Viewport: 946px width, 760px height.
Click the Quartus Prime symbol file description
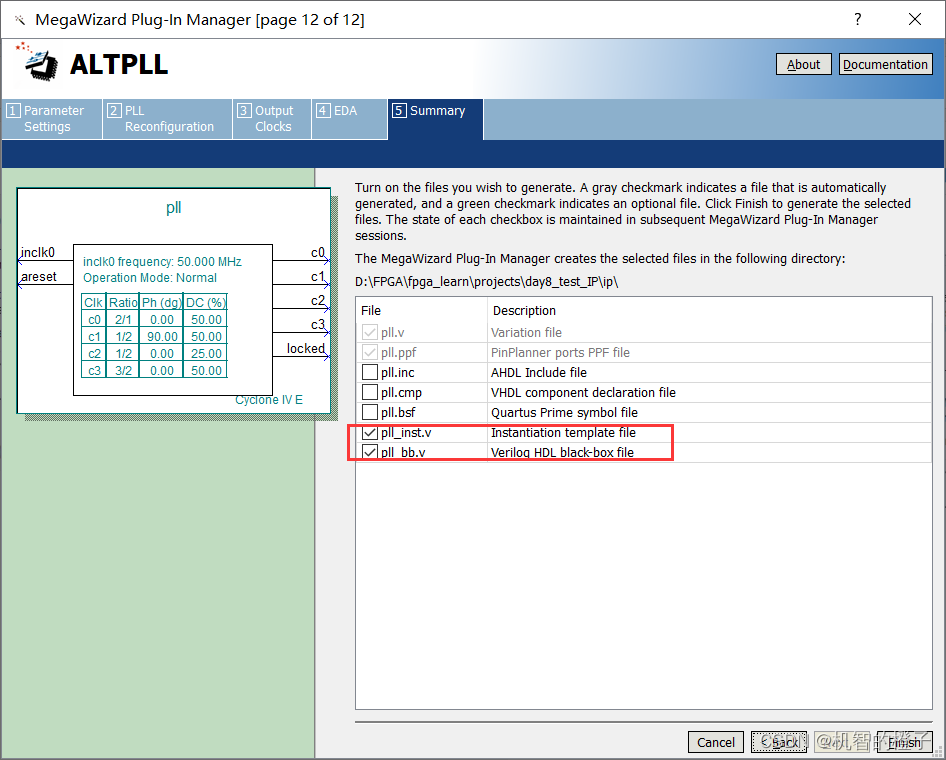click(564, 412)
